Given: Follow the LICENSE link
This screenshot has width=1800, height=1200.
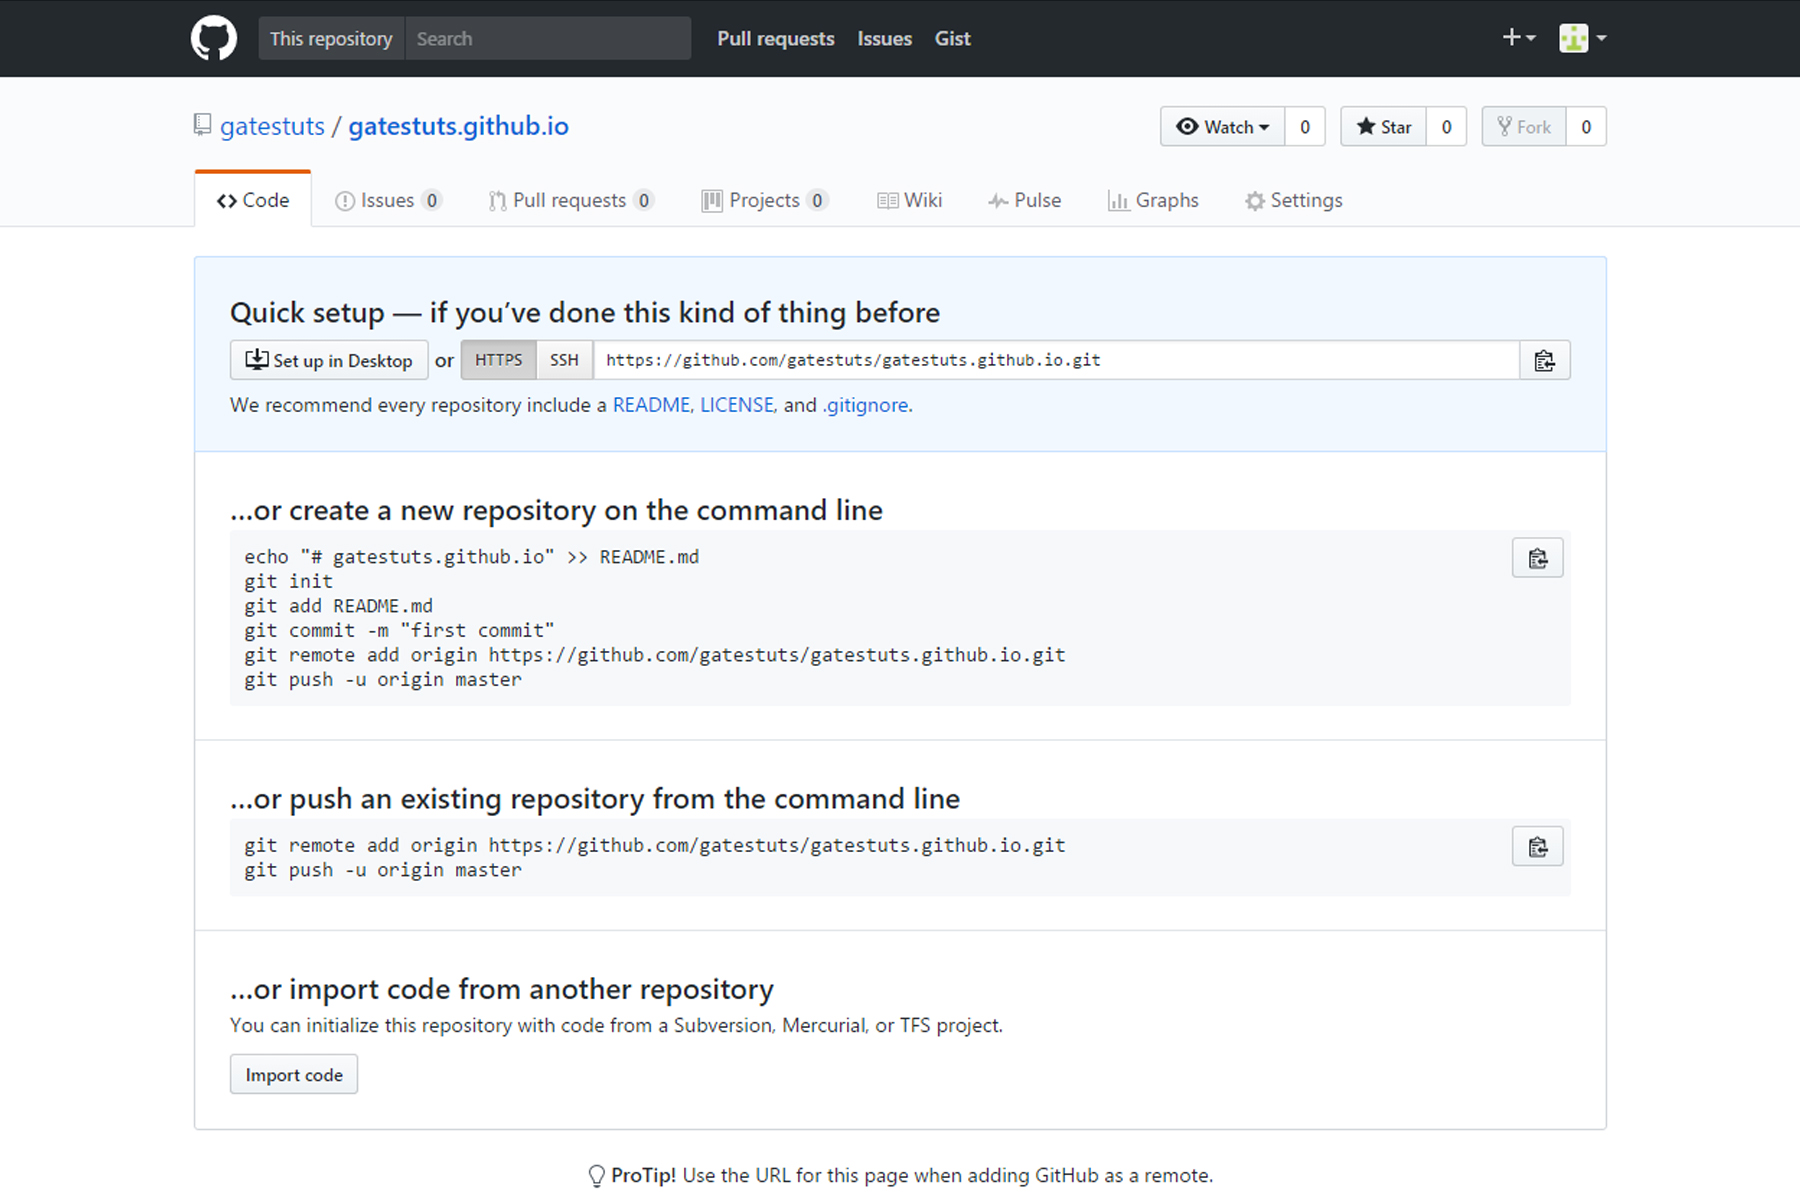Looking at the screenshot, I should click(737, 405).
